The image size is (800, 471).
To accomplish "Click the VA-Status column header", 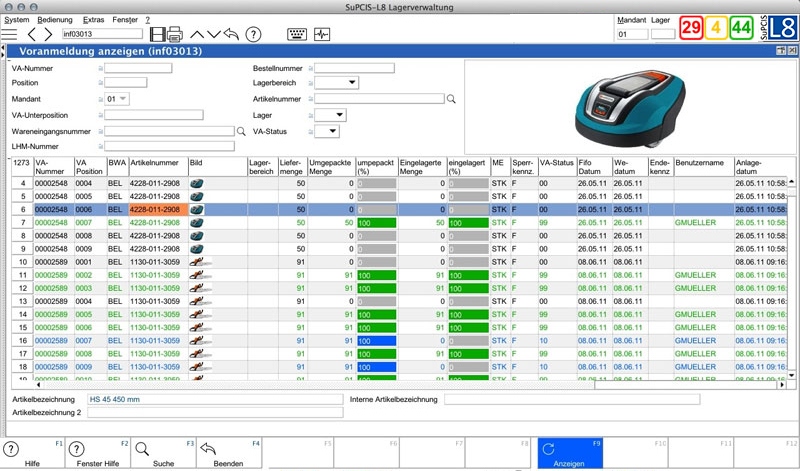I will coord(557,167).
